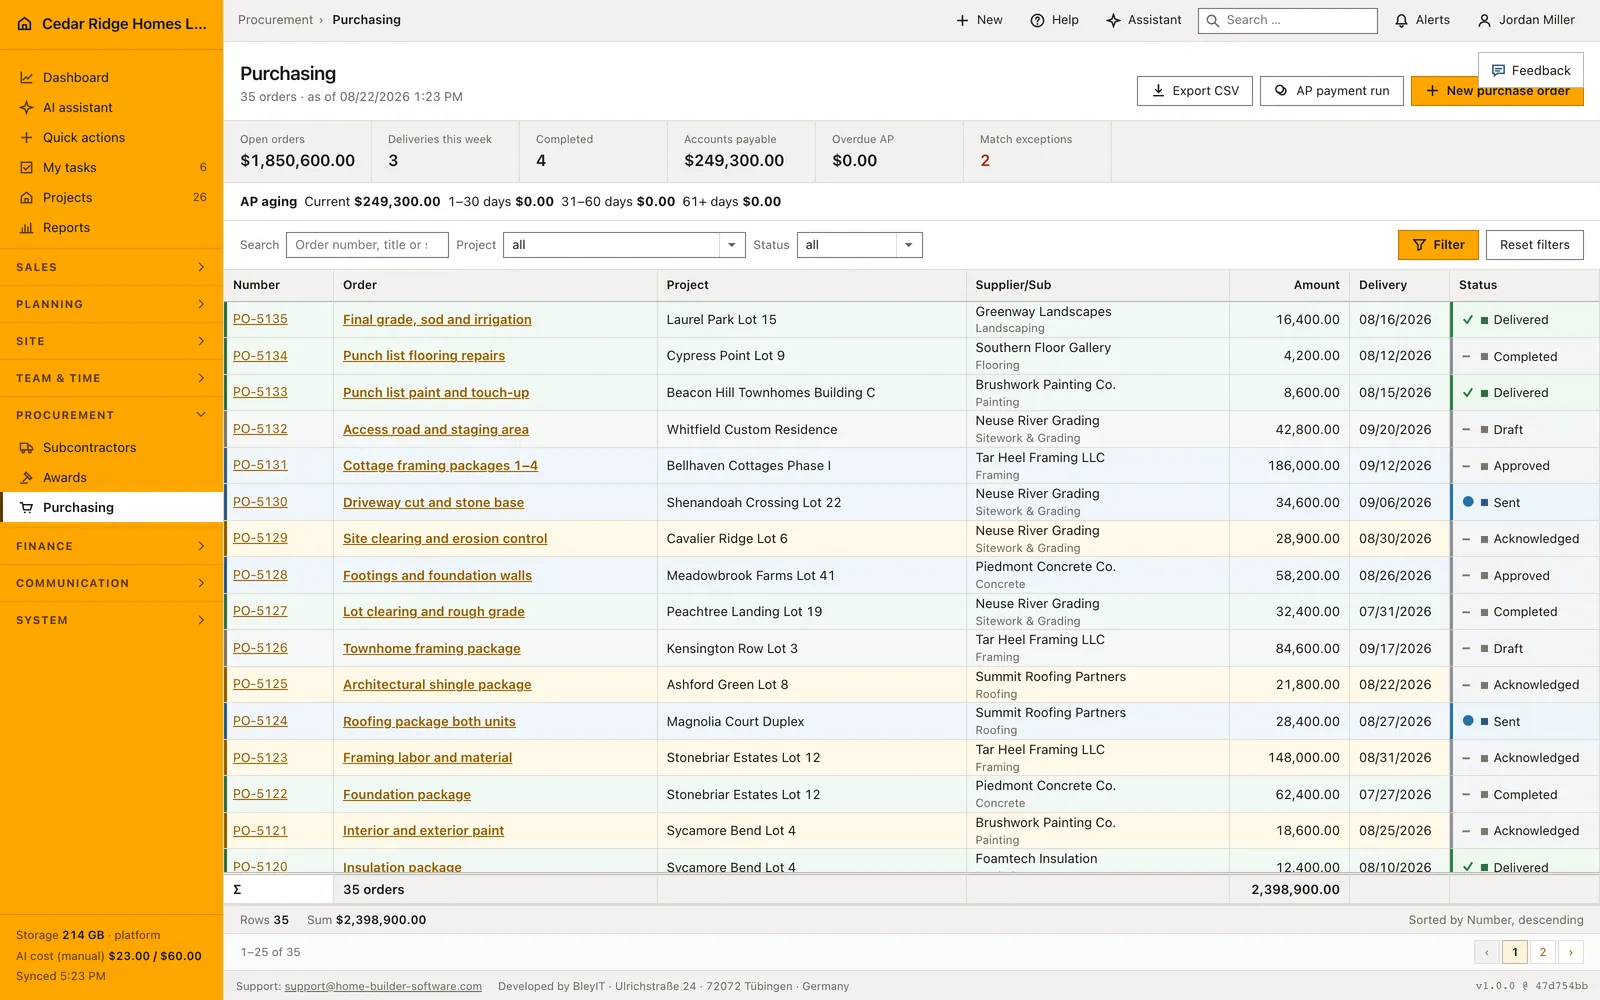Open Subcontractors page from sidebar

point(111,448)
